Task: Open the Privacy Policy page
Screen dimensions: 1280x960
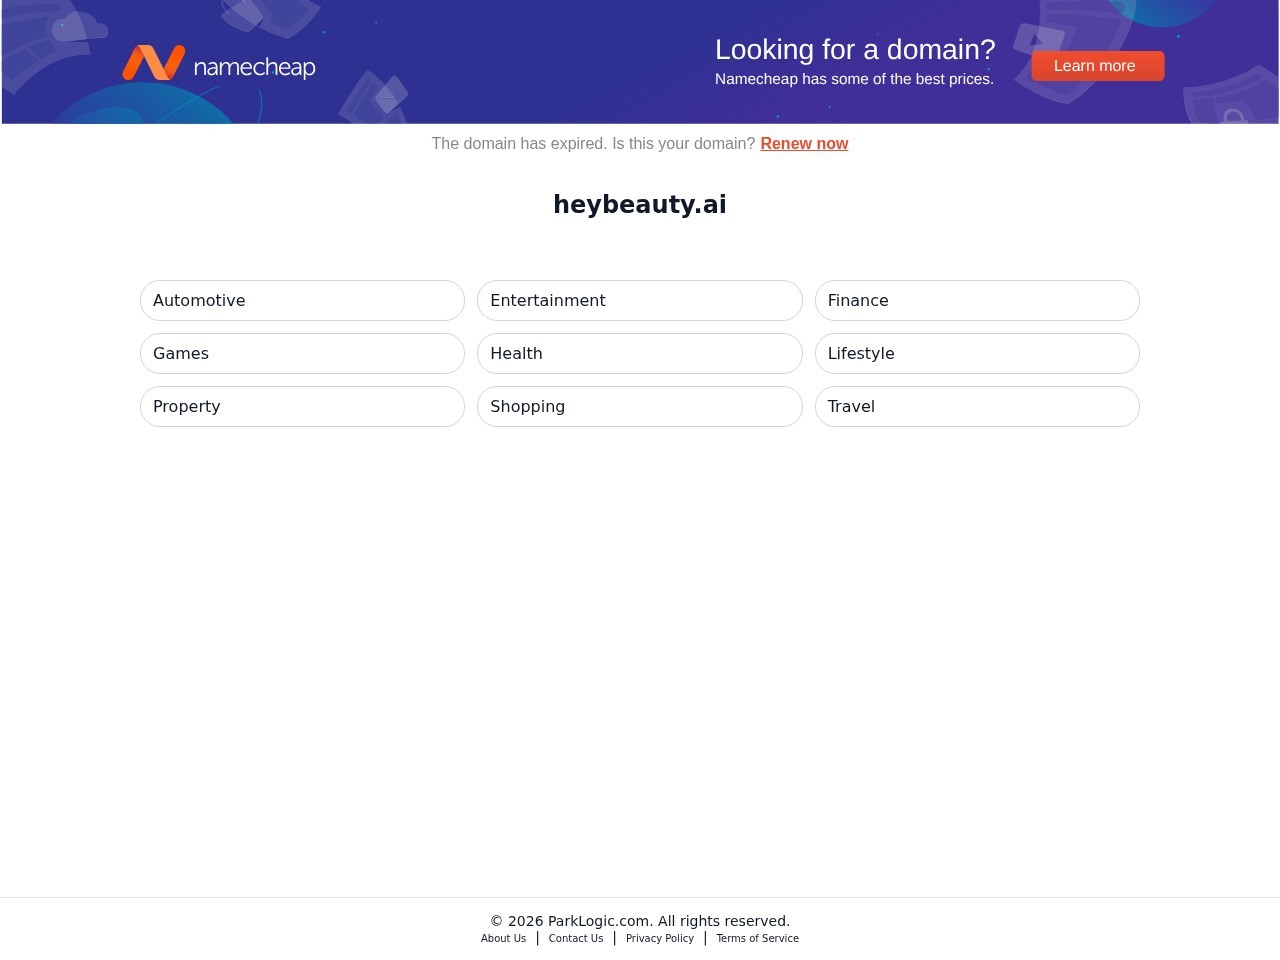Action: 659,938
